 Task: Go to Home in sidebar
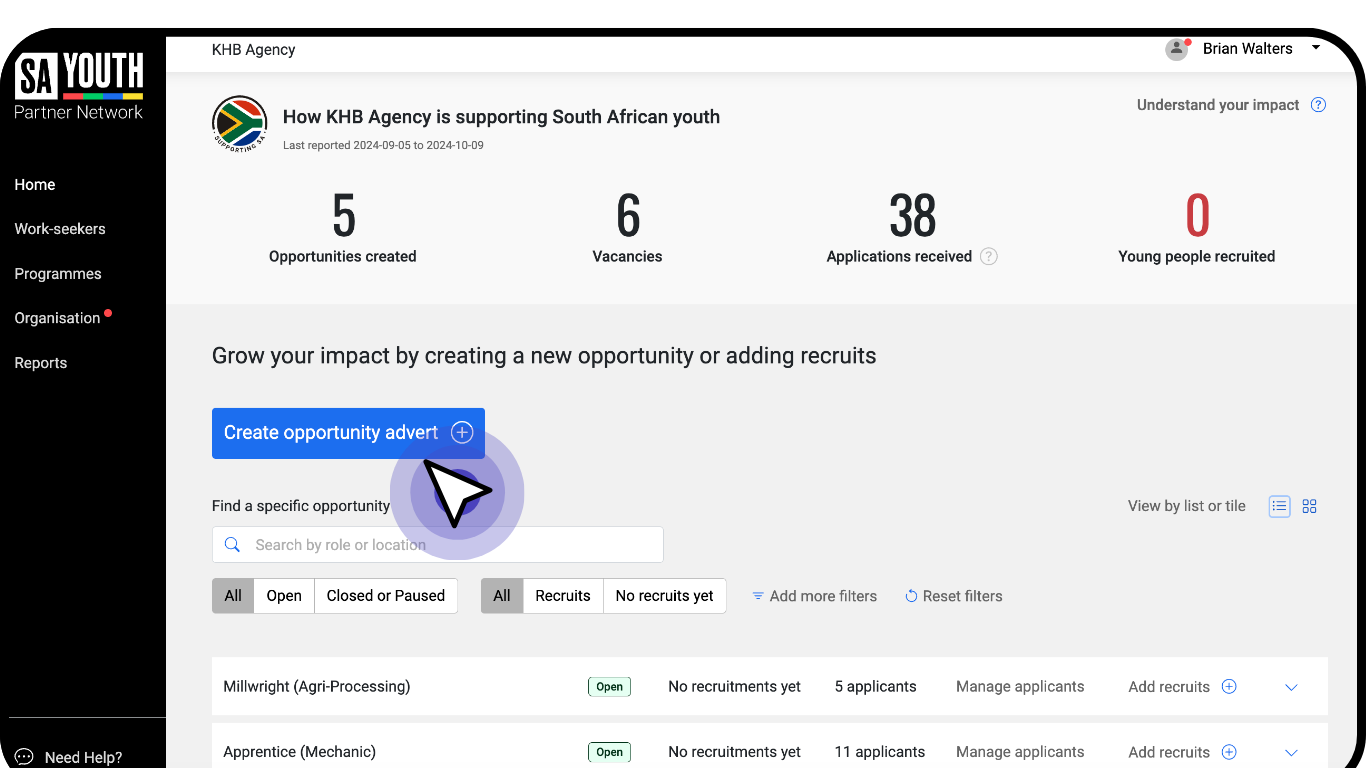pos(35,185)
